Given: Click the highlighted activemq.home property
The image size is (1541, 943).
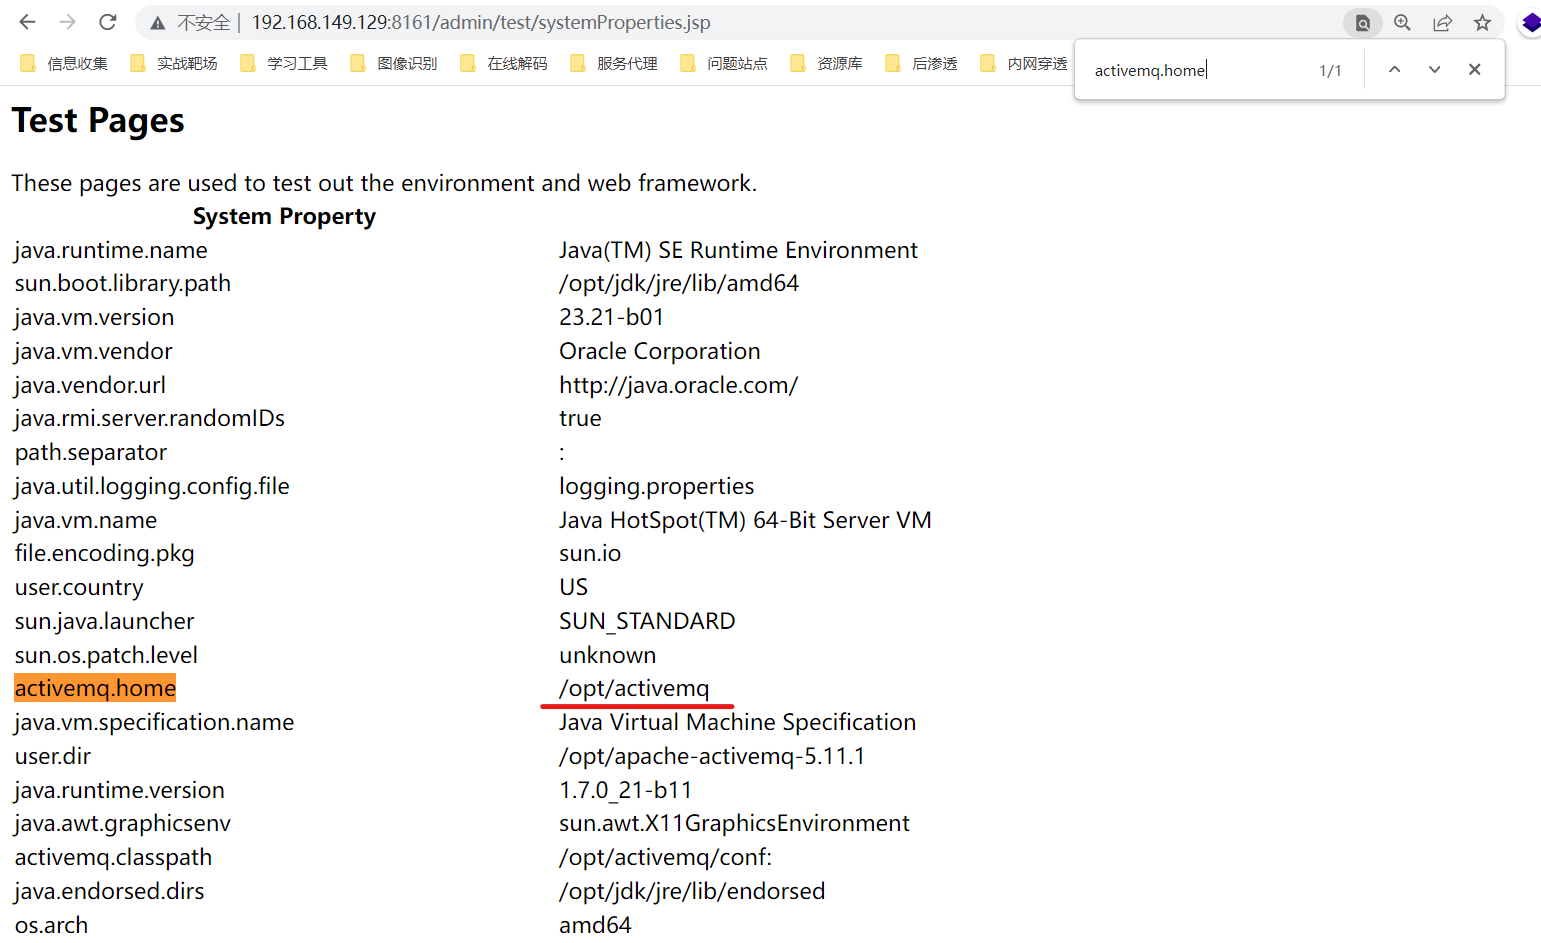Looking at the screenshot, I should tap(95, 688).
